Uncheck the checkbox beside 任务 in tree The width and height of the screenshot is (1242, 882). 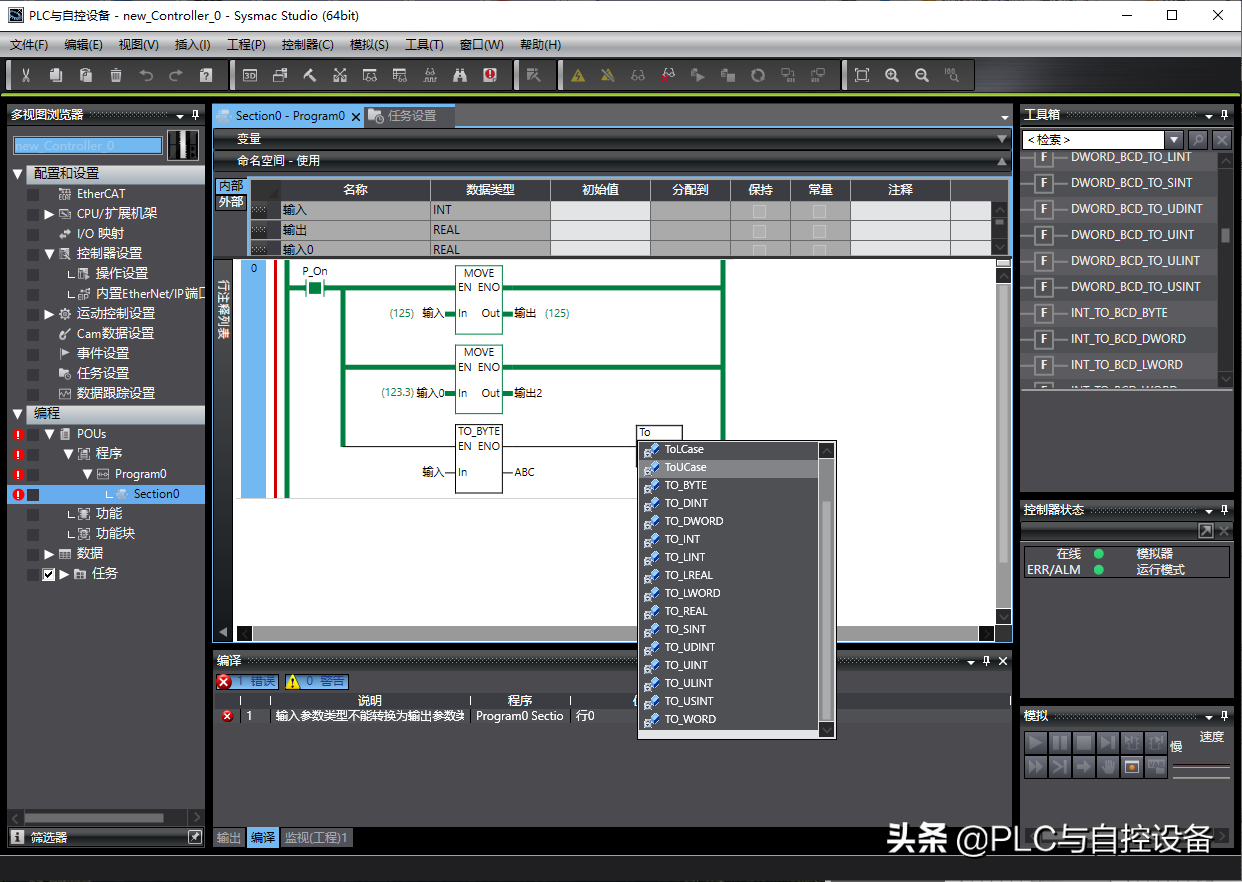click(x=48, y=574)
